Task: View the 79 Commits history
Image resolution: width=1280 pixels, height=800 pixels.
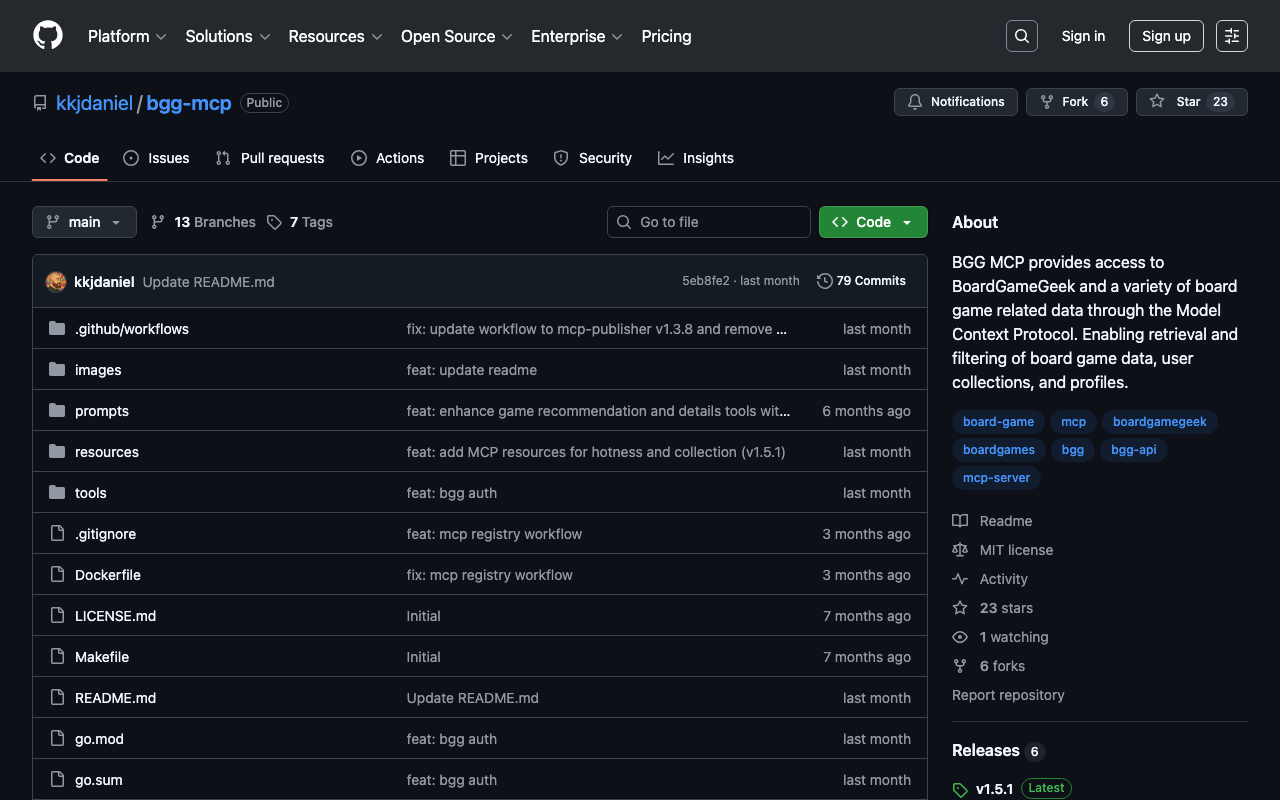Action: tap(861, 281)
